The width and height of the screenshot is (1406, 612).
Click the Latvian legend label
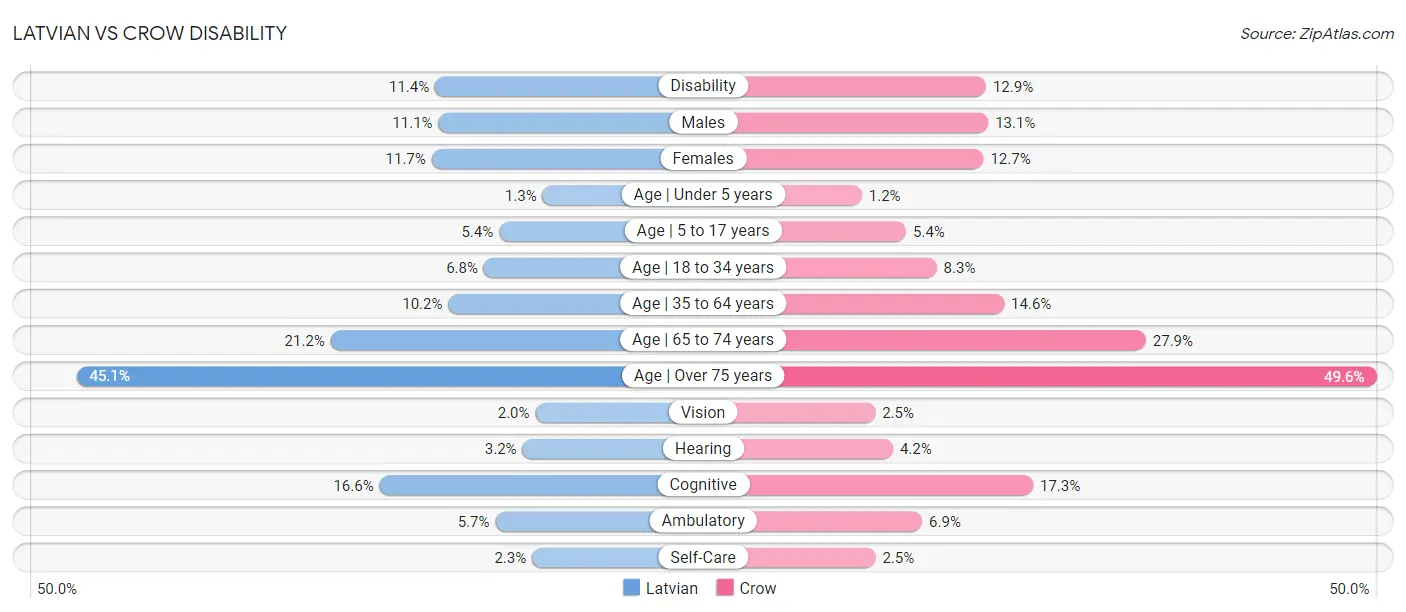coord(672,588)
